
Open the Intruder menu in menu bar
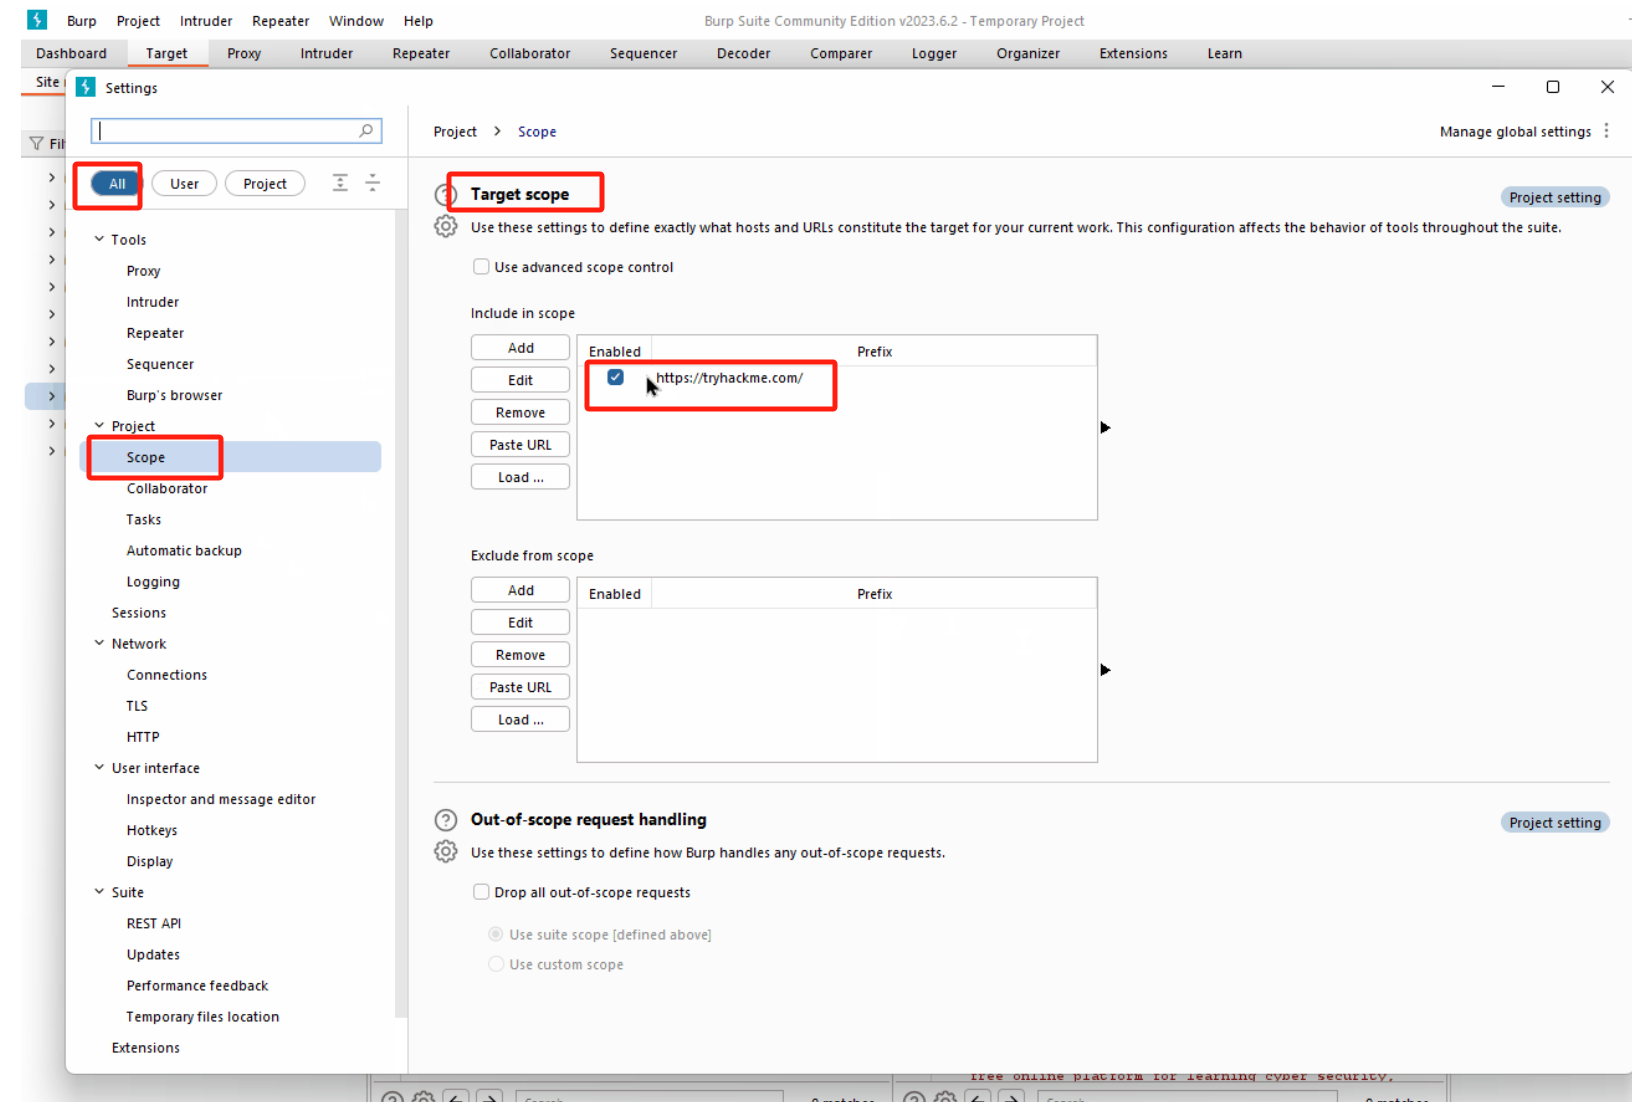(x=206, y=21)
